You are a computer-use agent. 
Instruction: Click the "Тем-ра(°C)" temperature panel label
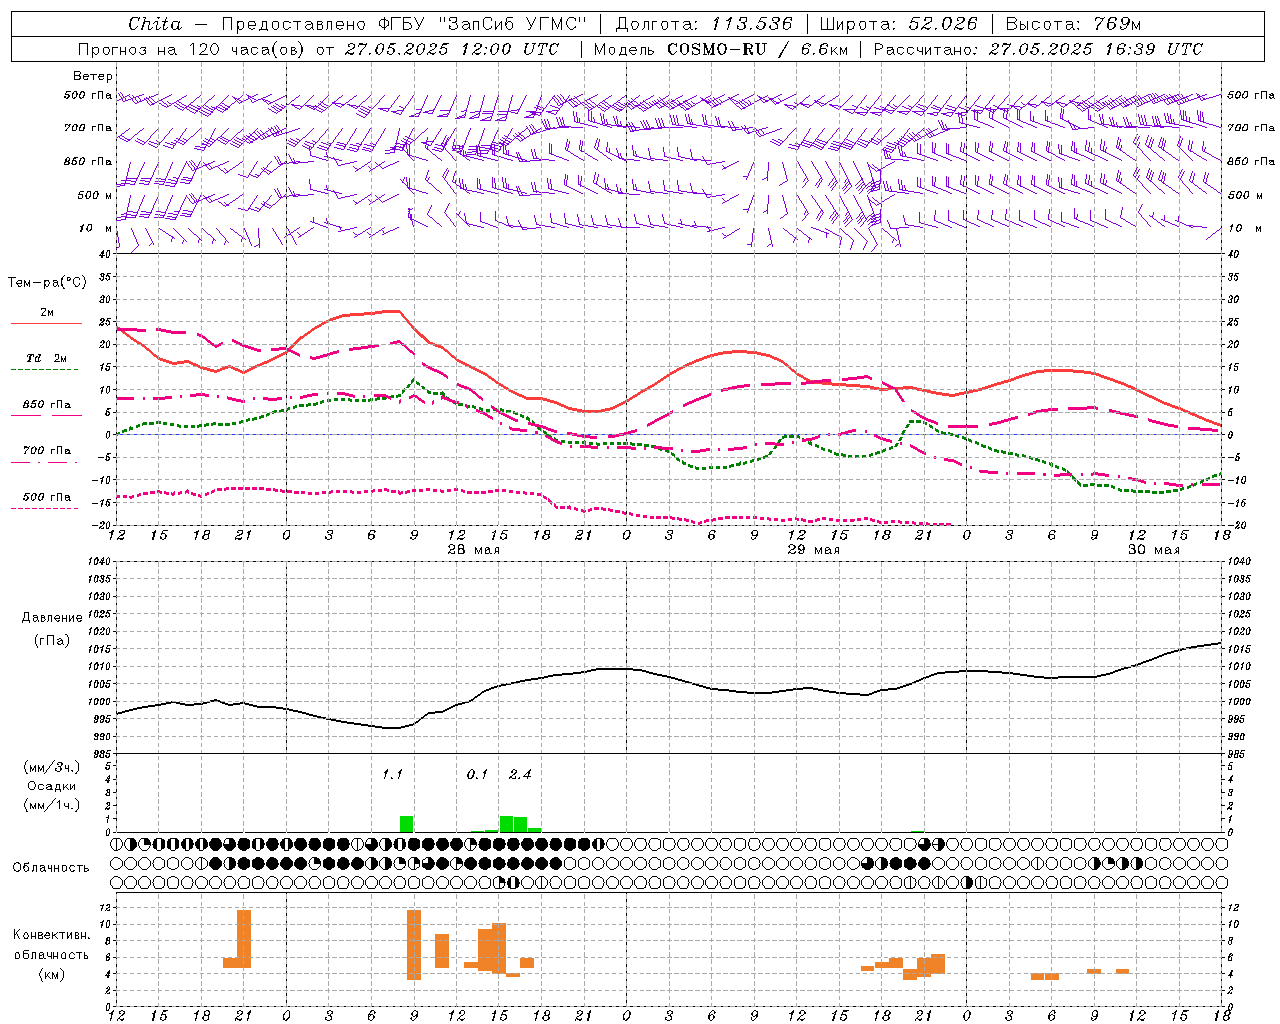[x=47, y=283]
